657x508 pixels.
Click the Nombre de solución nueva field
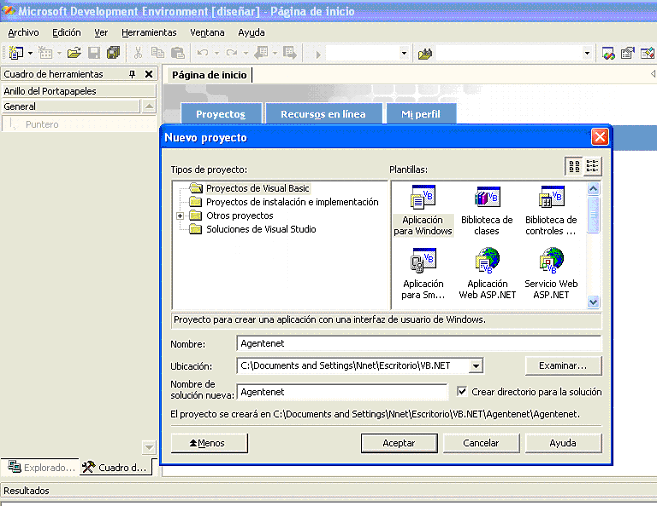[342, 392]
